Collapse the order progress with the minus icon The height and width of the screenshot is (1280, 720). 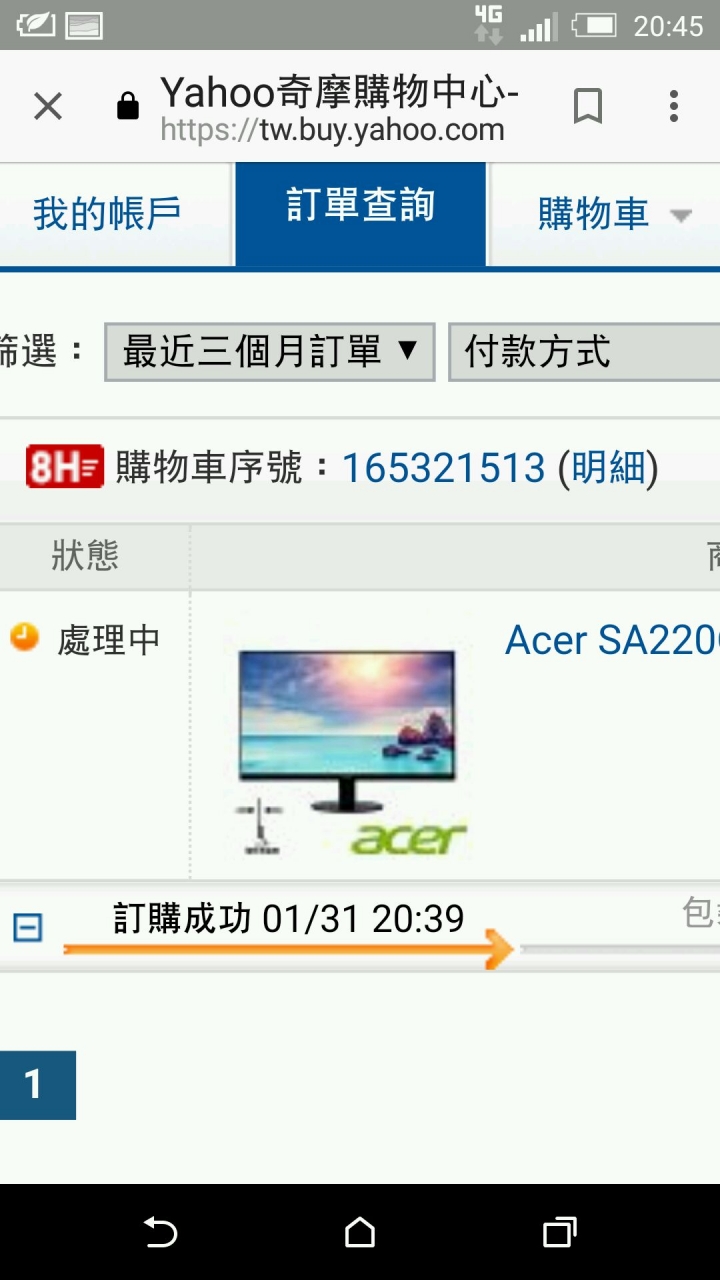point(28,928)
